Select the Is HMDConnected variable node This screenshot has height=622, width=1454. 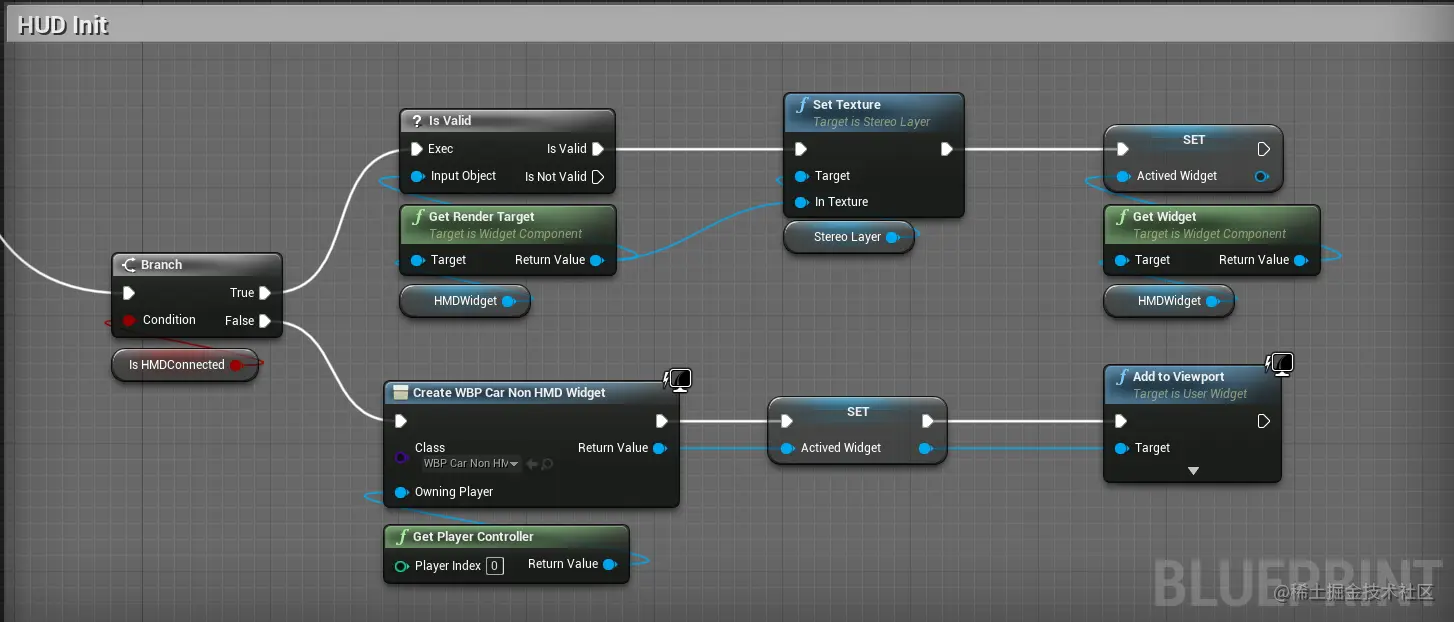[185, 365]
